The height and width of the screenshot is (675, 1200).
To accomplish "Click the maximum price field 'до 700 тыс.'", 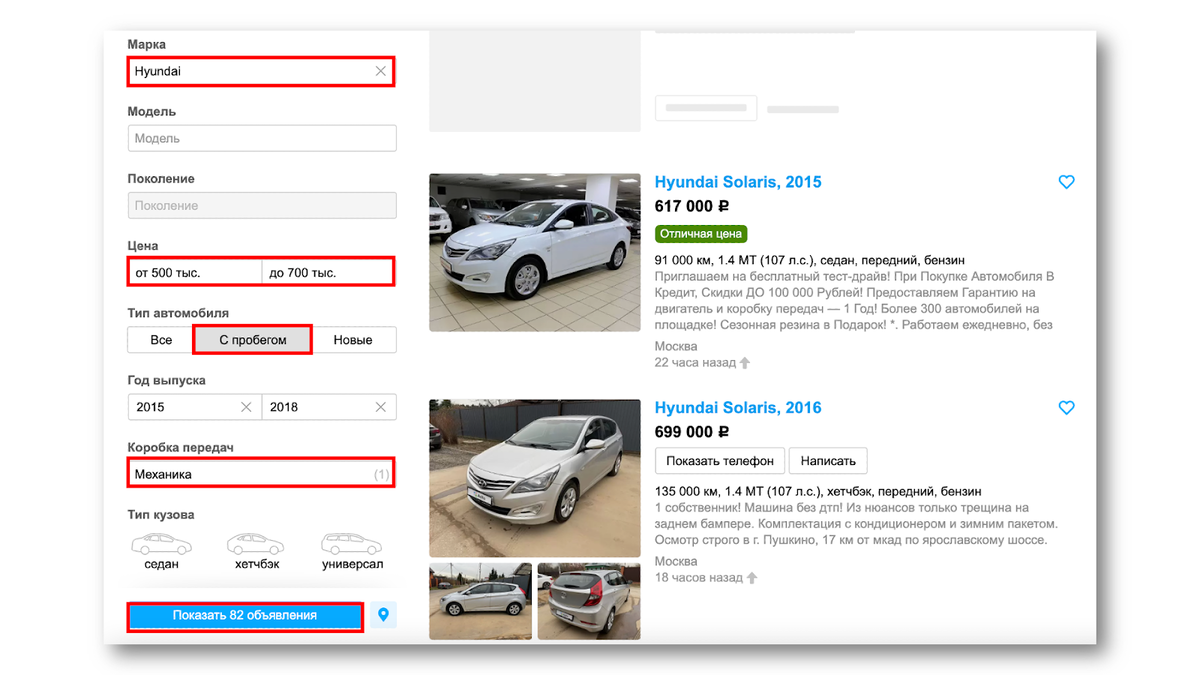I will click(328, 272).
